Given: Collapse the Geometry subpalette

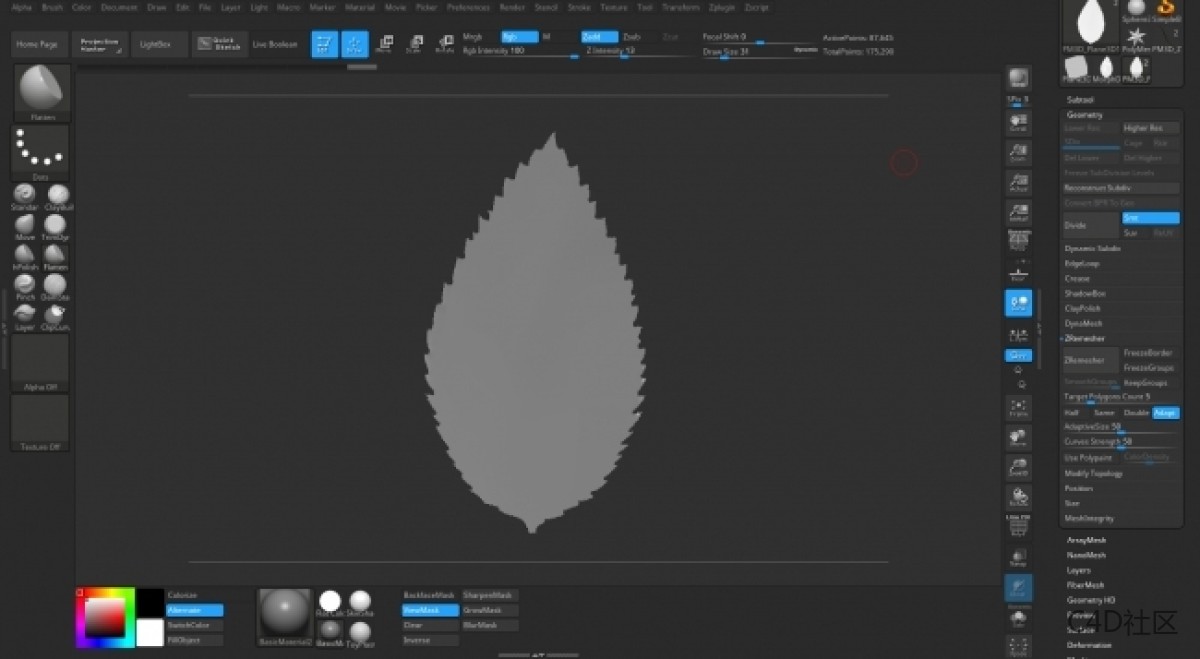Looking at the screenshot, I should 1085,115.
